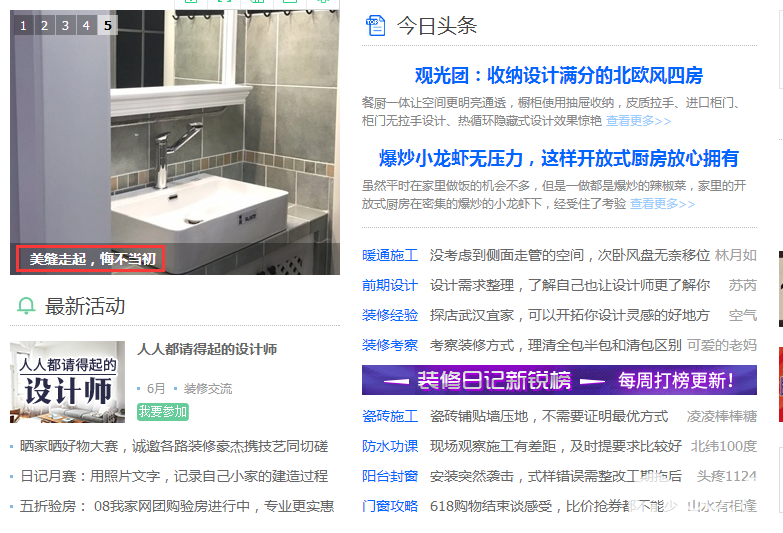This screenshot has height=533, width=783.
Task: Open the 暖通施工 category link
Action: coord(390,255)
